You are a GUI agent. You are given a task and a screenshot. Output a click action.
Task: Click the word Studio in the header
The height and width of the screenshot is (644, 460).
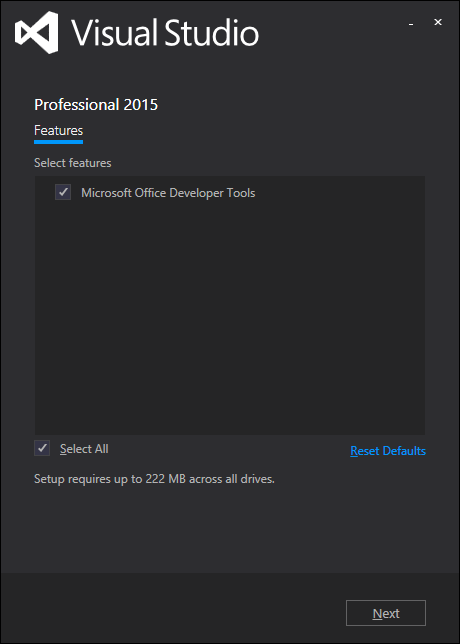click(212, 32)
